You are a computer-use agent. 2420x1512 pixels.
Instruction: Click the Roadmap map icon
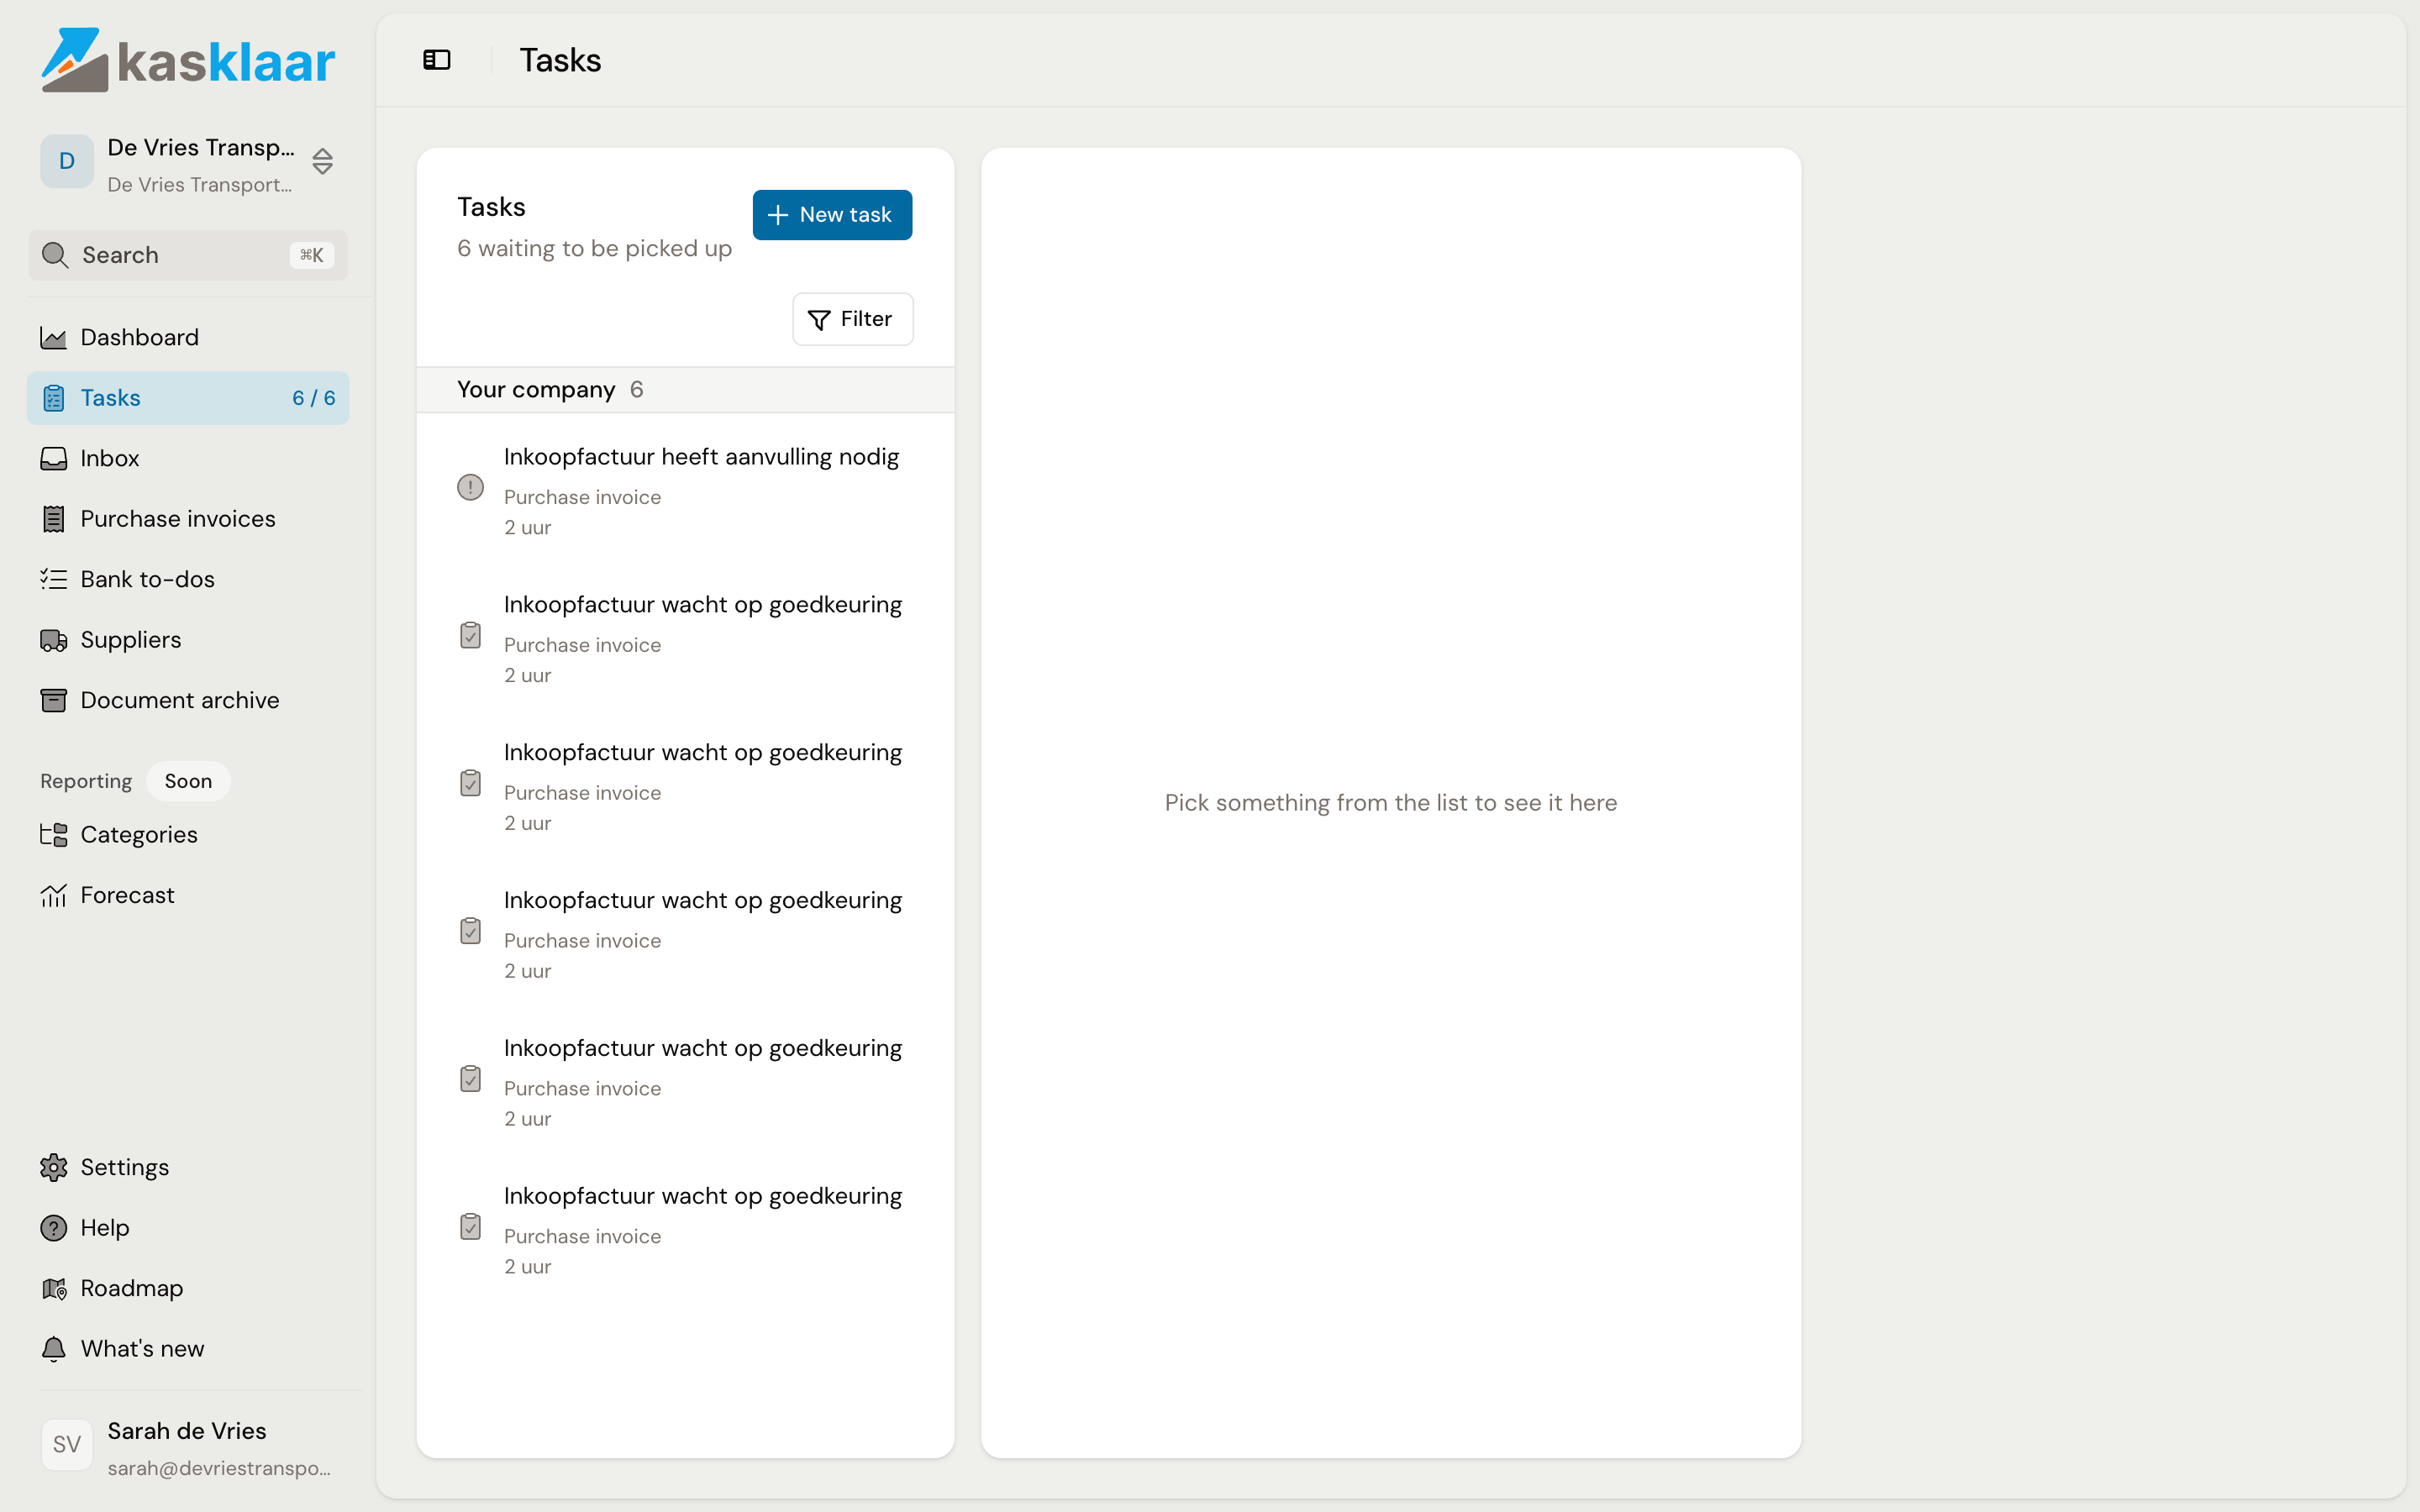(x=54, y=1288)
